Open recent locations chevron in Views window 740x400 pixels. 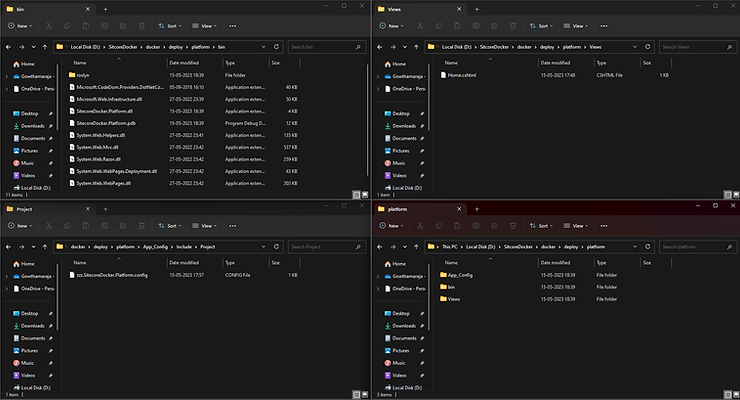pyautogui.click(x=404, y=47)
